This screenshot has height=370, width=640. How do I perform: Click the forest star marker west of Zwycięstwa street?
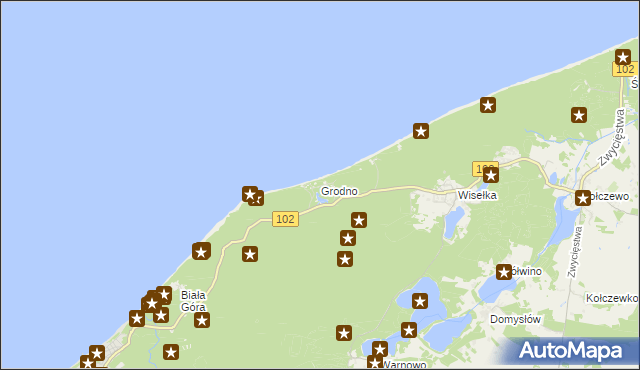click(579, 115)
